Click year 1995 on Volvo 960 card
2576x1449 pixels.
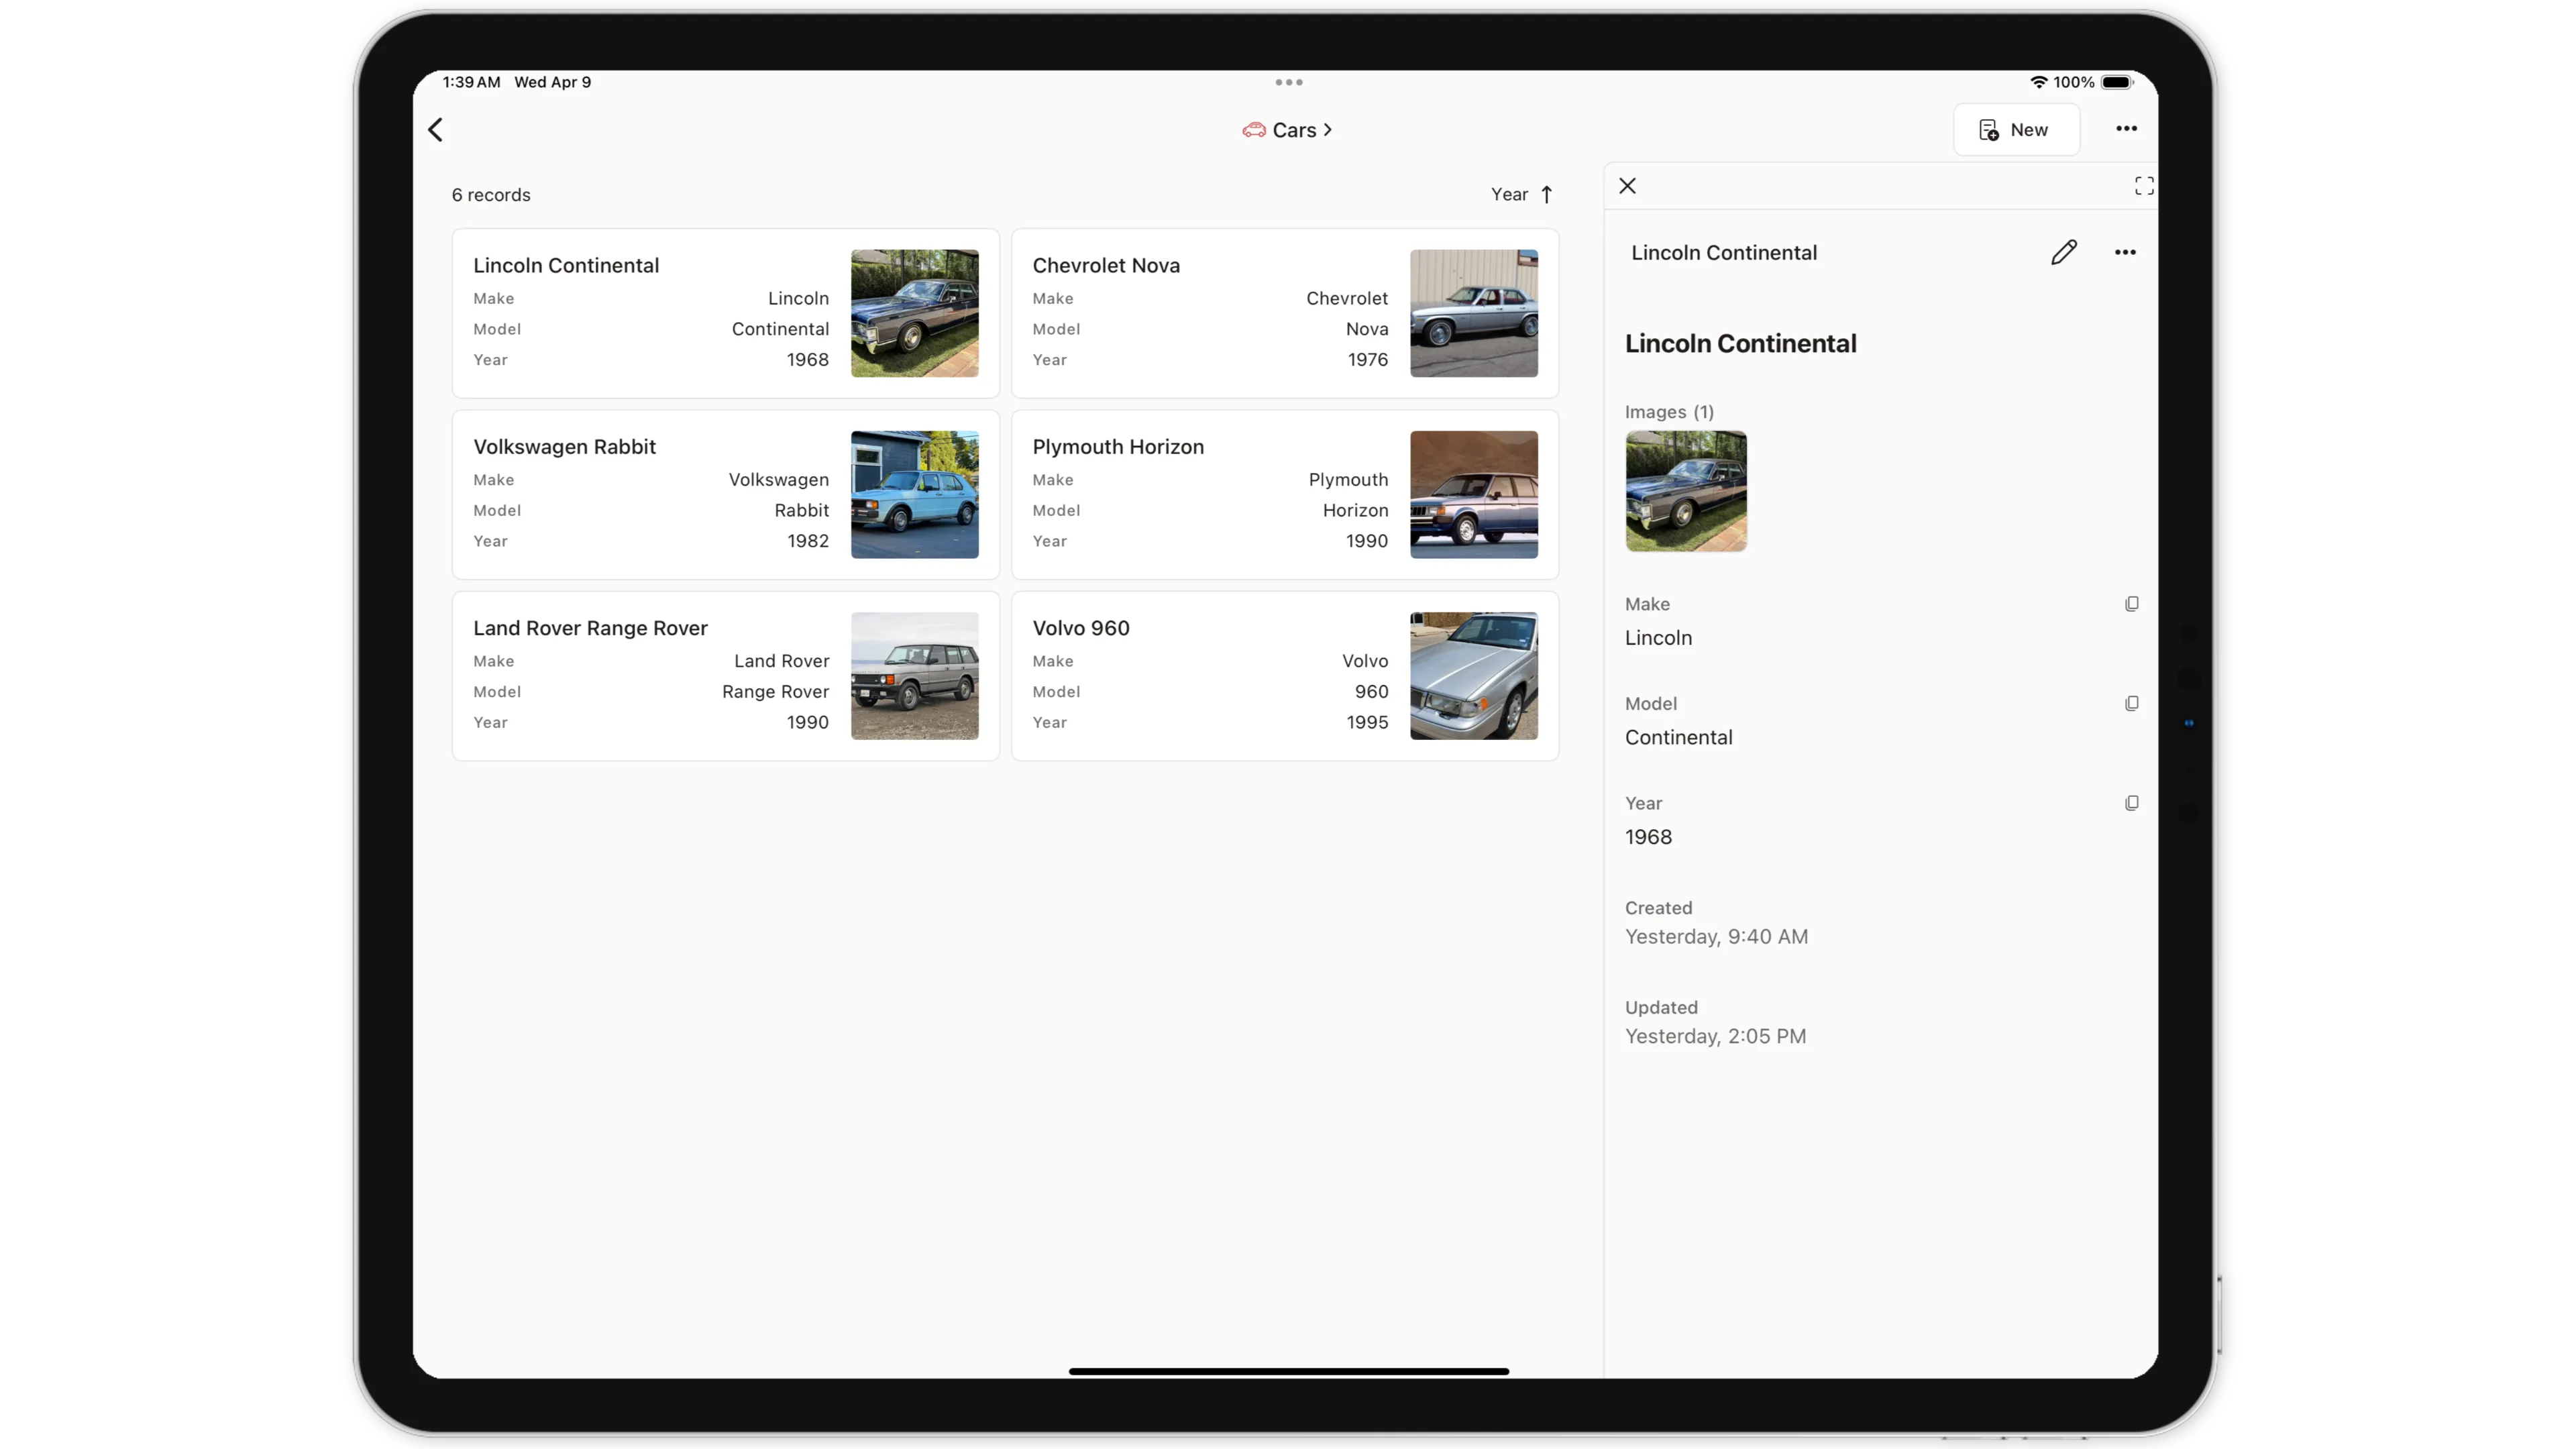pyautogui.click(x=1366, y=722)
